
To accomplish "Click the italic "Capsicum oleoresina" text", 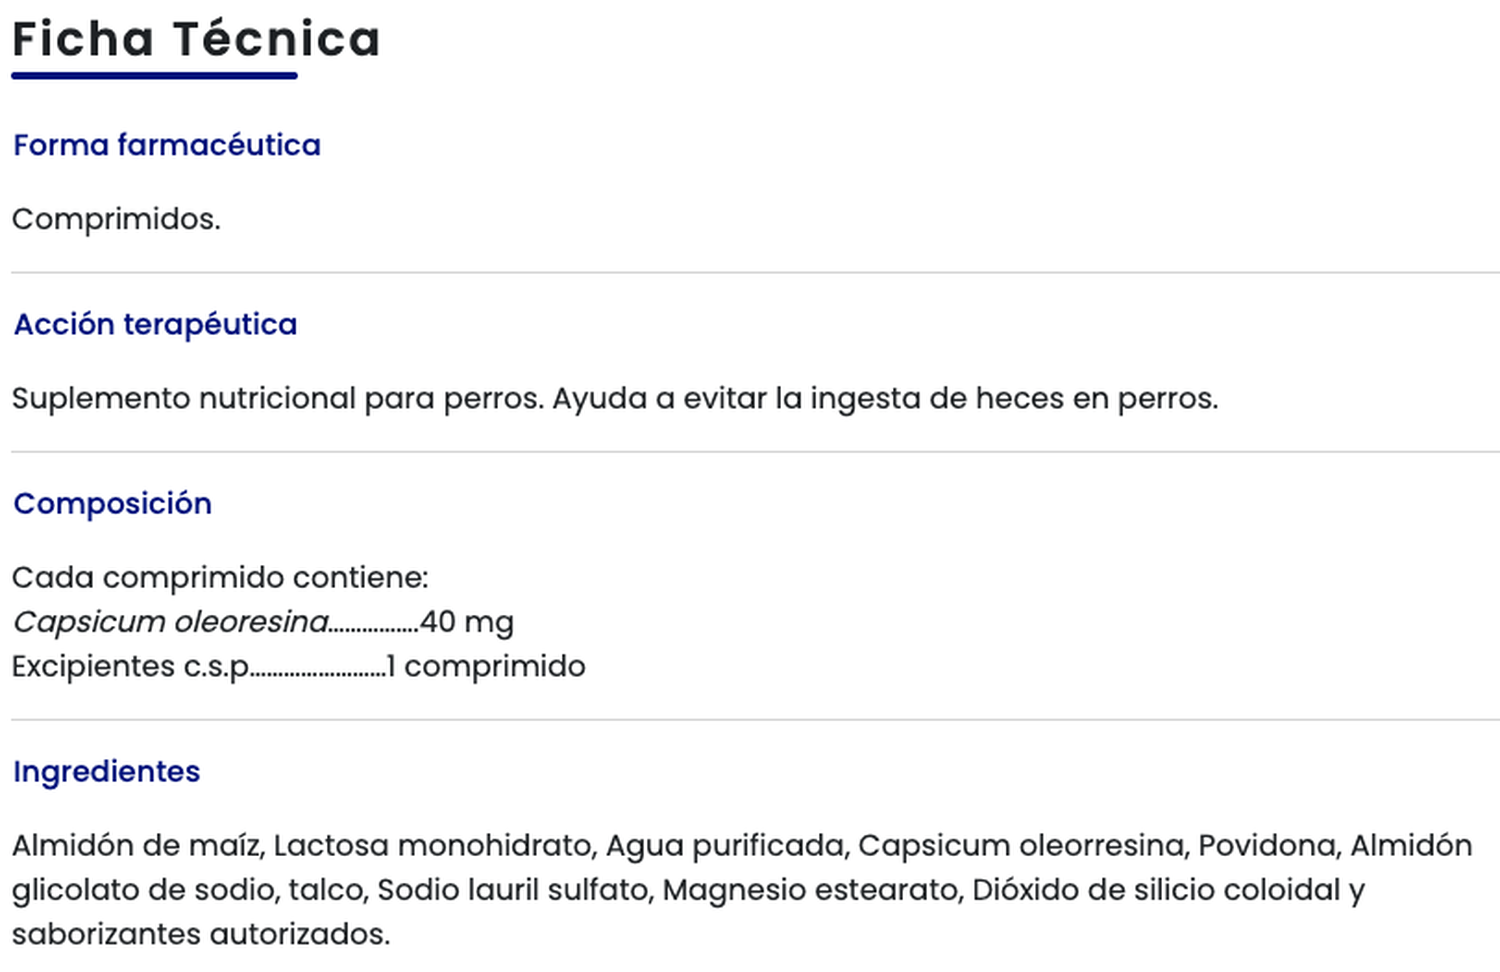I will click(171, 622).
